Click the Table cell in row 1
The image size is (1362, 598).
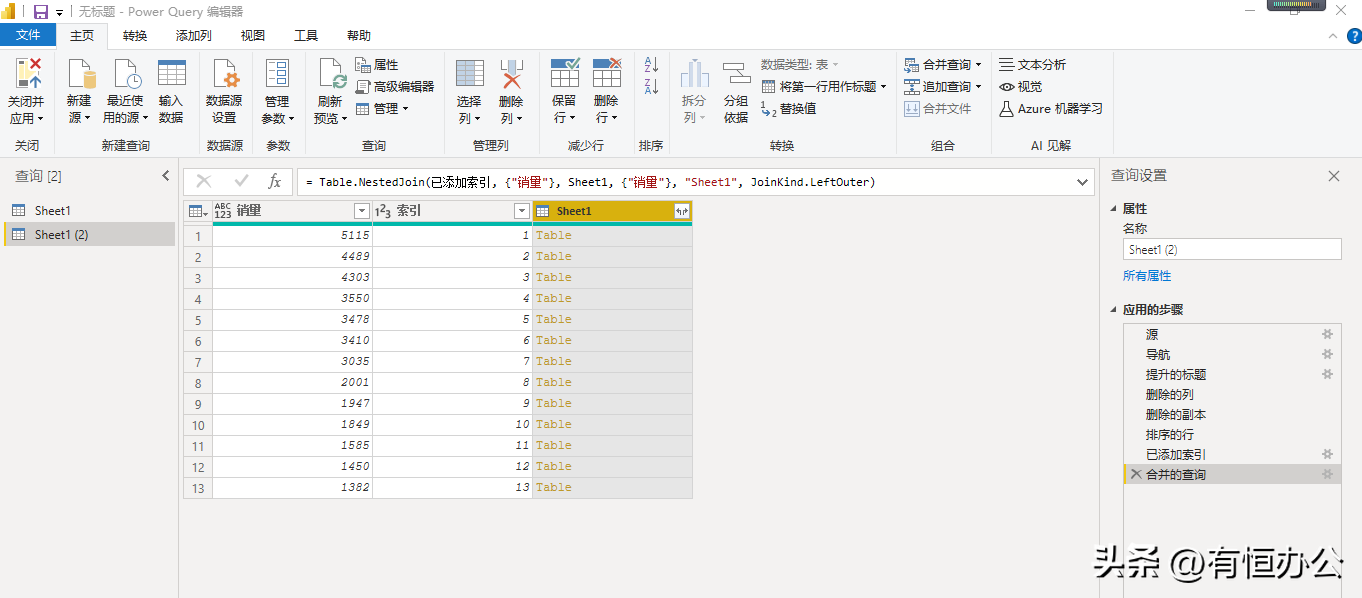click(612, 236)
